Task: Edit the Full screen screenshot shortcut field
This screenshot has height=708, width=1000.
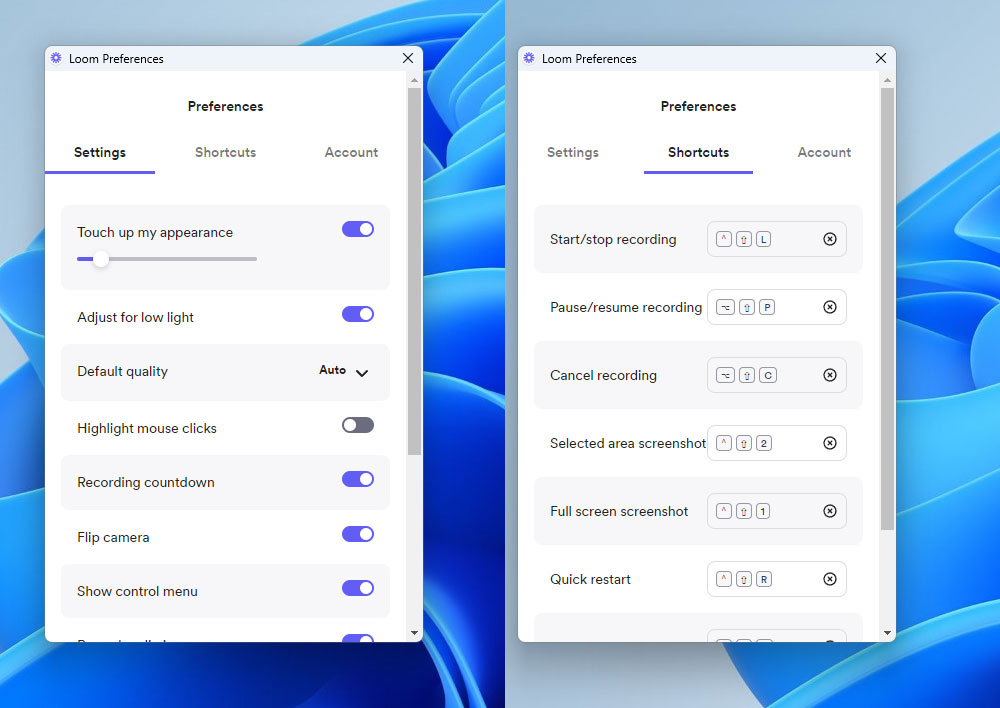Action: coord(777,511)
